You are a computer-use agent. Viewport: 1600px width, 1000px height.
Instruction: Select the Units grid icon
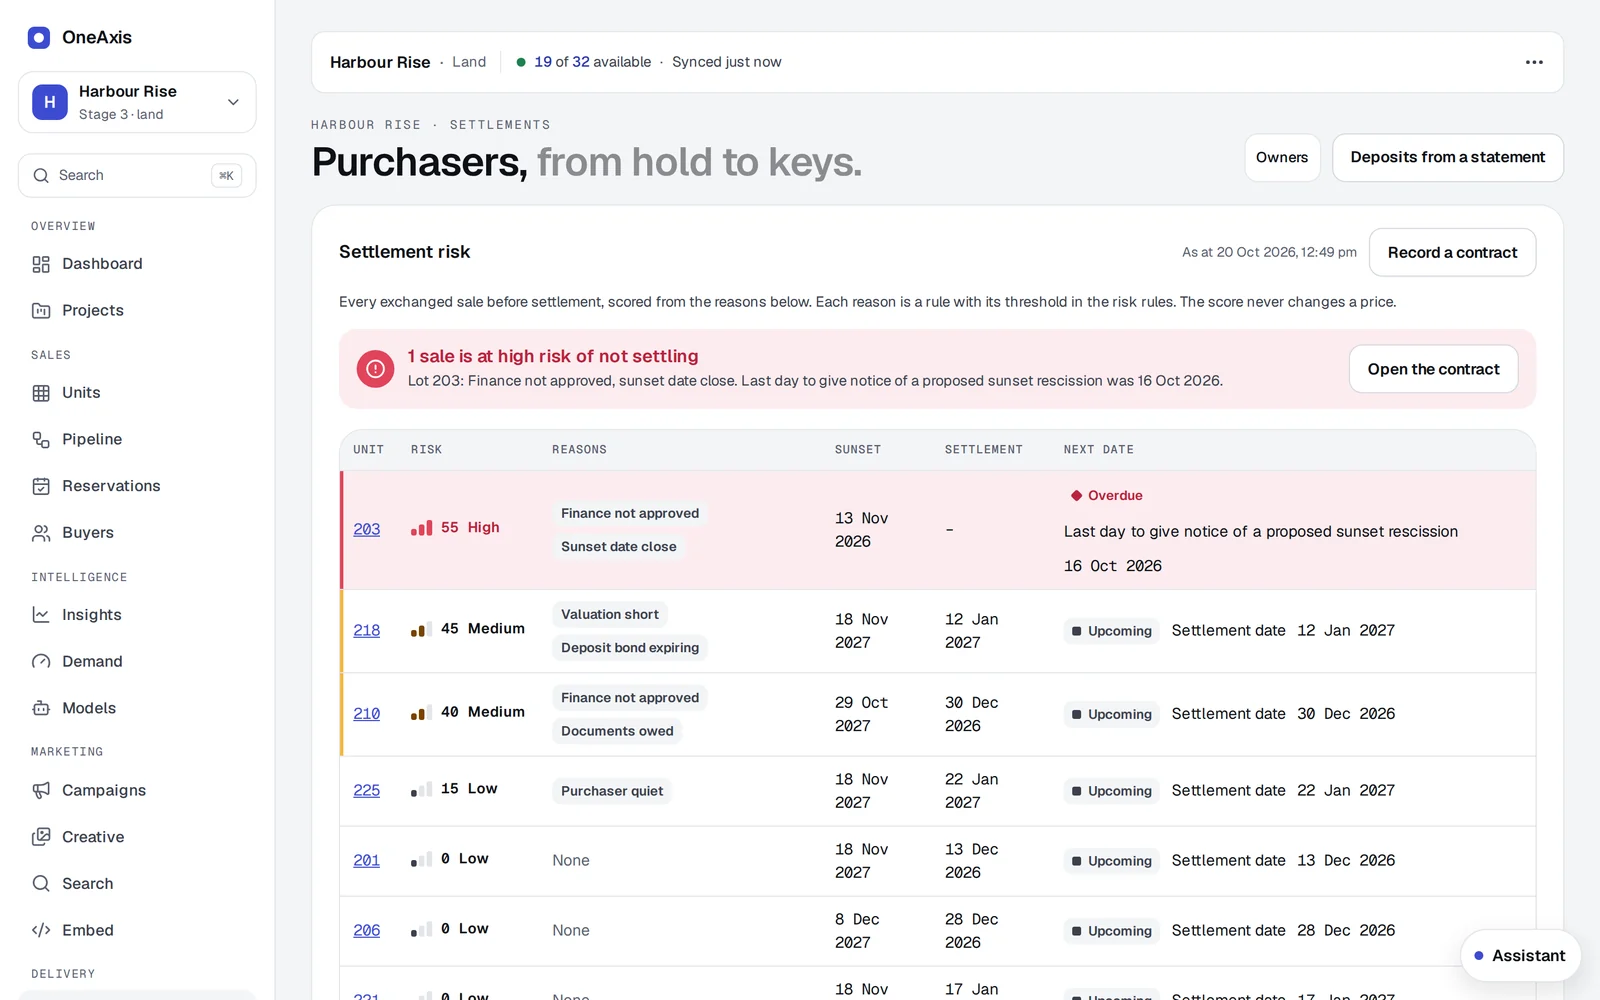[x=41, y=393]
